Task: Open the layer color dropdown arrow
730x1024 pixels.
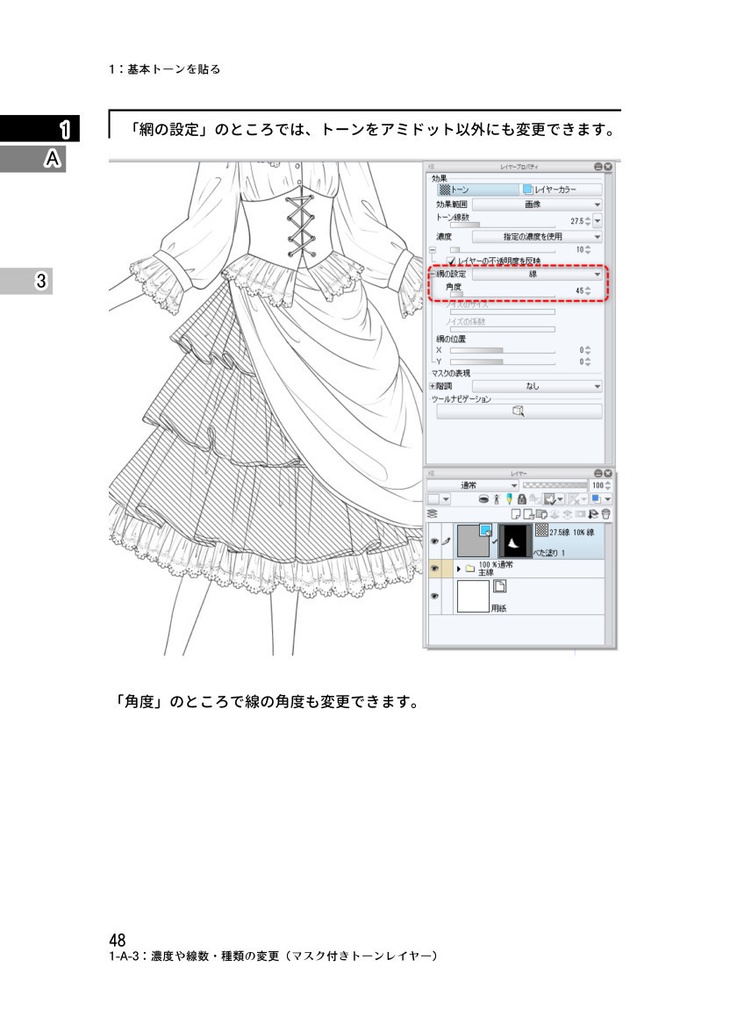Action: click(608, 500)
